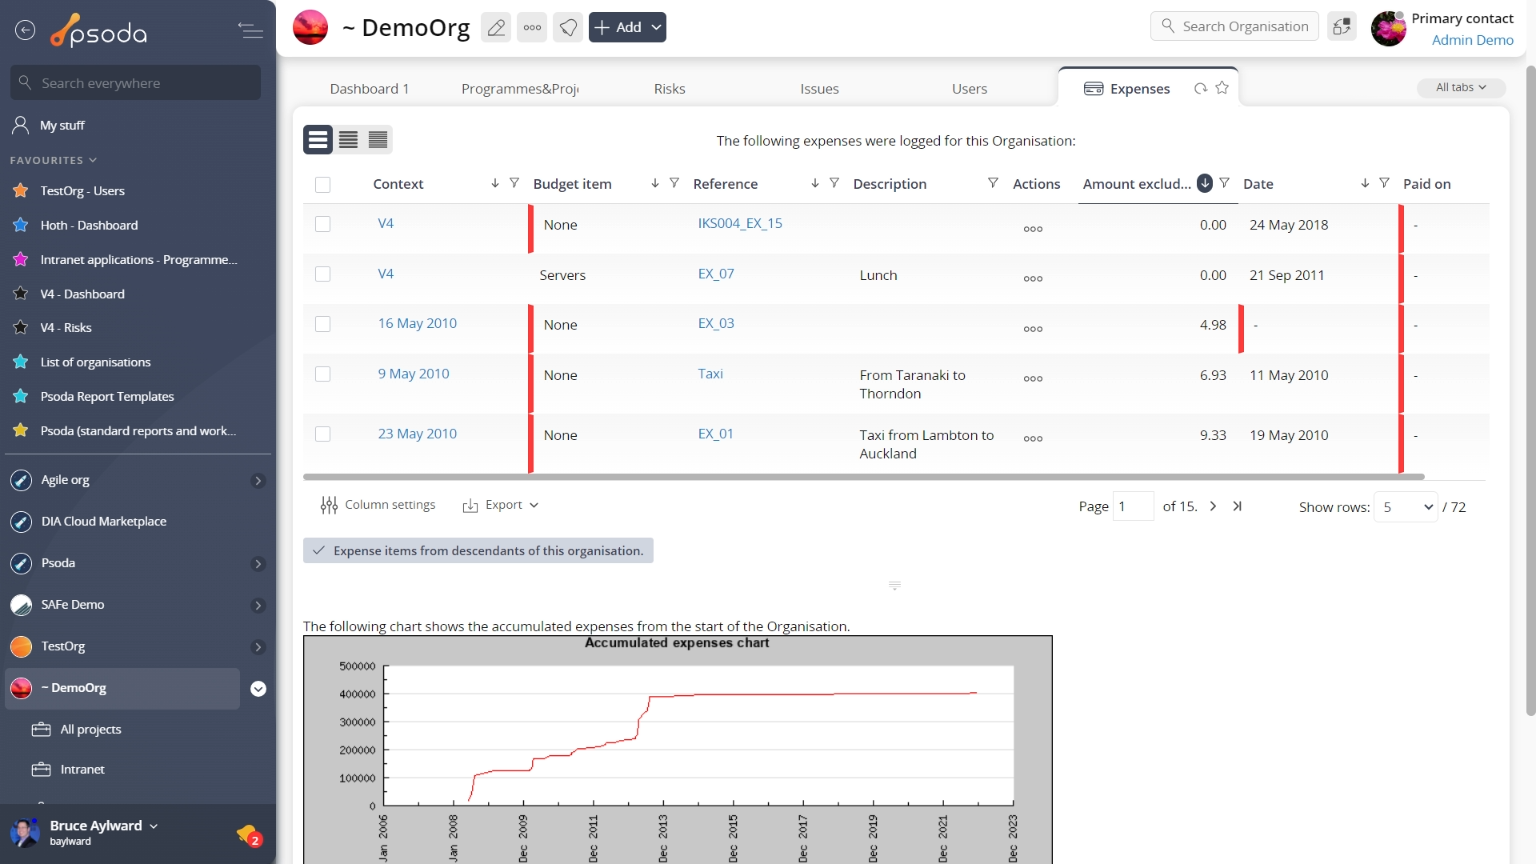This screenshot has width=1536, height=864.
Task: Open the EX_07 expense reference link
Action: (716, 274)
